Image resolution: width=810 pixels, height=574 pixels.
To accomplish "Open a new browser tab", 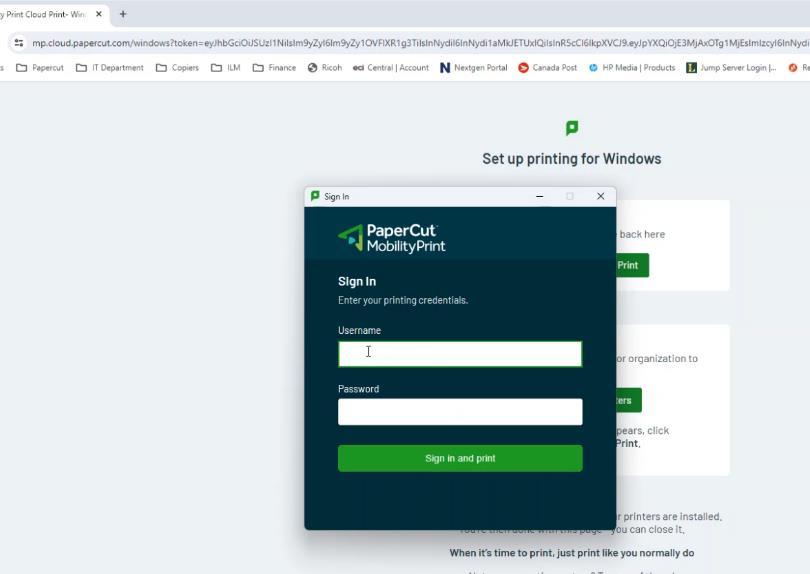I will tap(123, 14).
